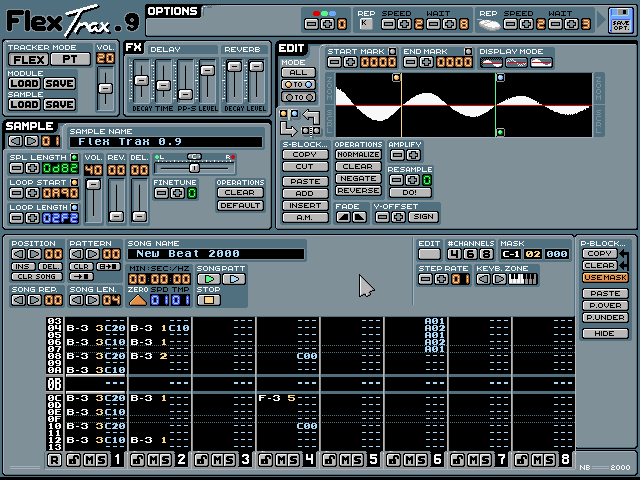The image size is (640, 480).
Task: Set the edit mode to ALL
Action: (298, 73)
